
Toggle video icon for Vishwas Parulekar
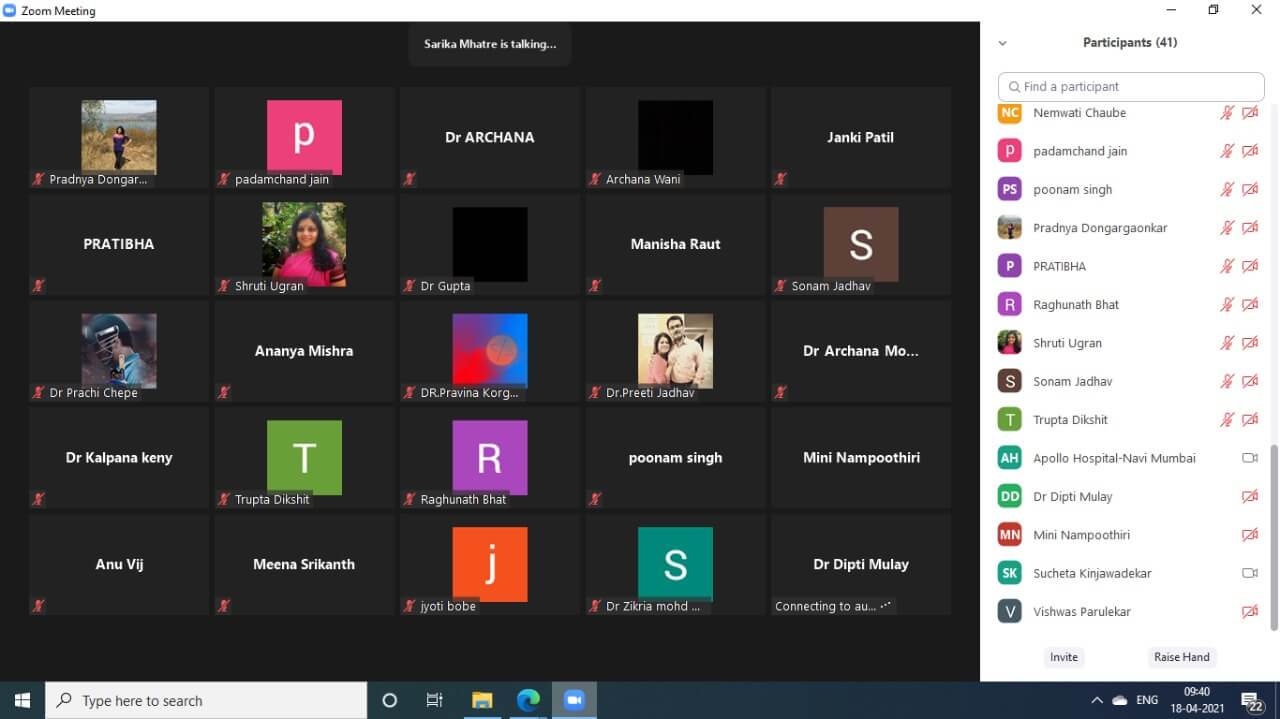click(1249, 612)
